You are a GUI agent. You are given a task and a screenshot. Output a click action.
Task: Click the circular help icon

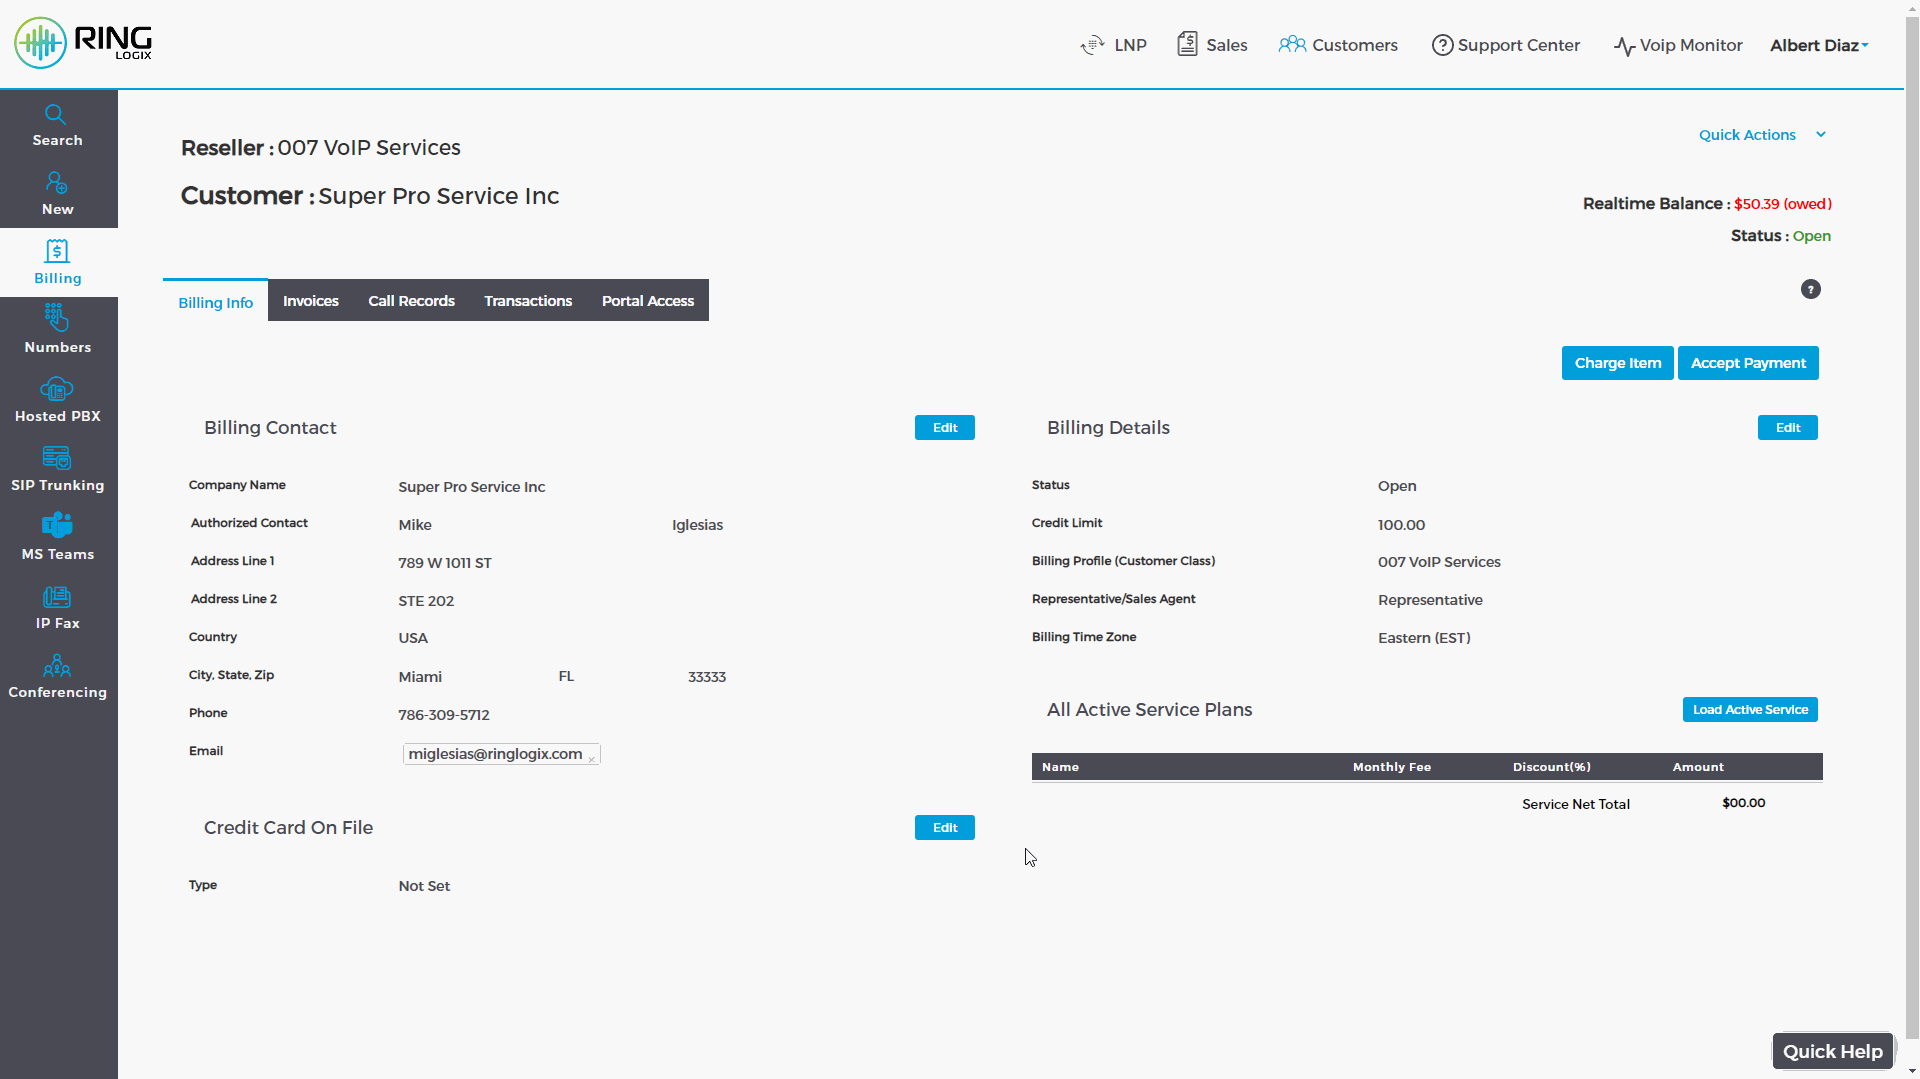[1812, 289]
